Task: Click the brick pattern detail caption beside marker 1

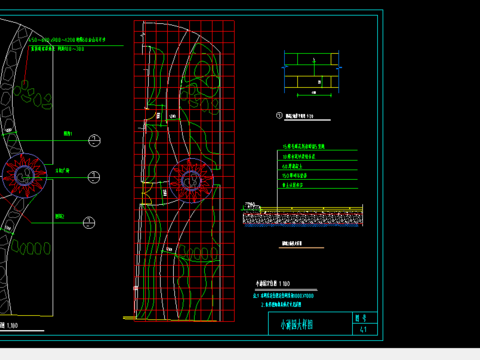Action: [x=299, y=116]
